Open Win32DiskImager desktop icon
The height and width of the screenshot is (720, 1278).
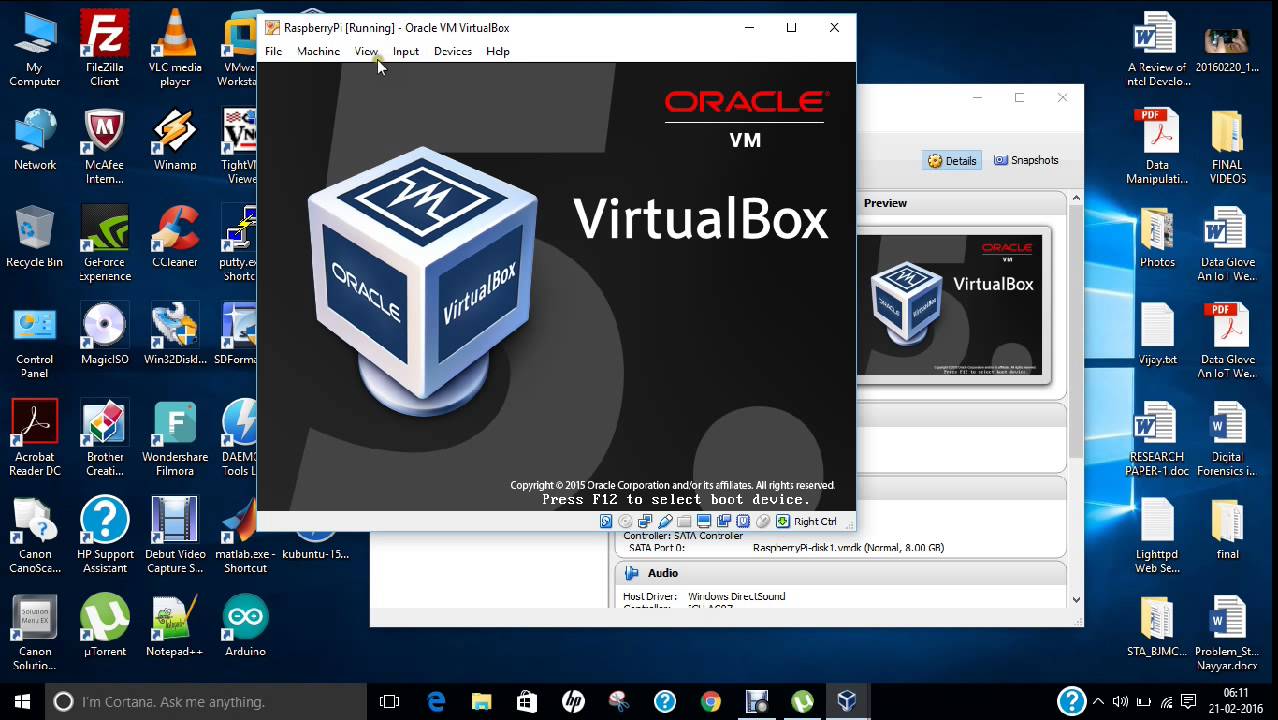pos(175,335)
